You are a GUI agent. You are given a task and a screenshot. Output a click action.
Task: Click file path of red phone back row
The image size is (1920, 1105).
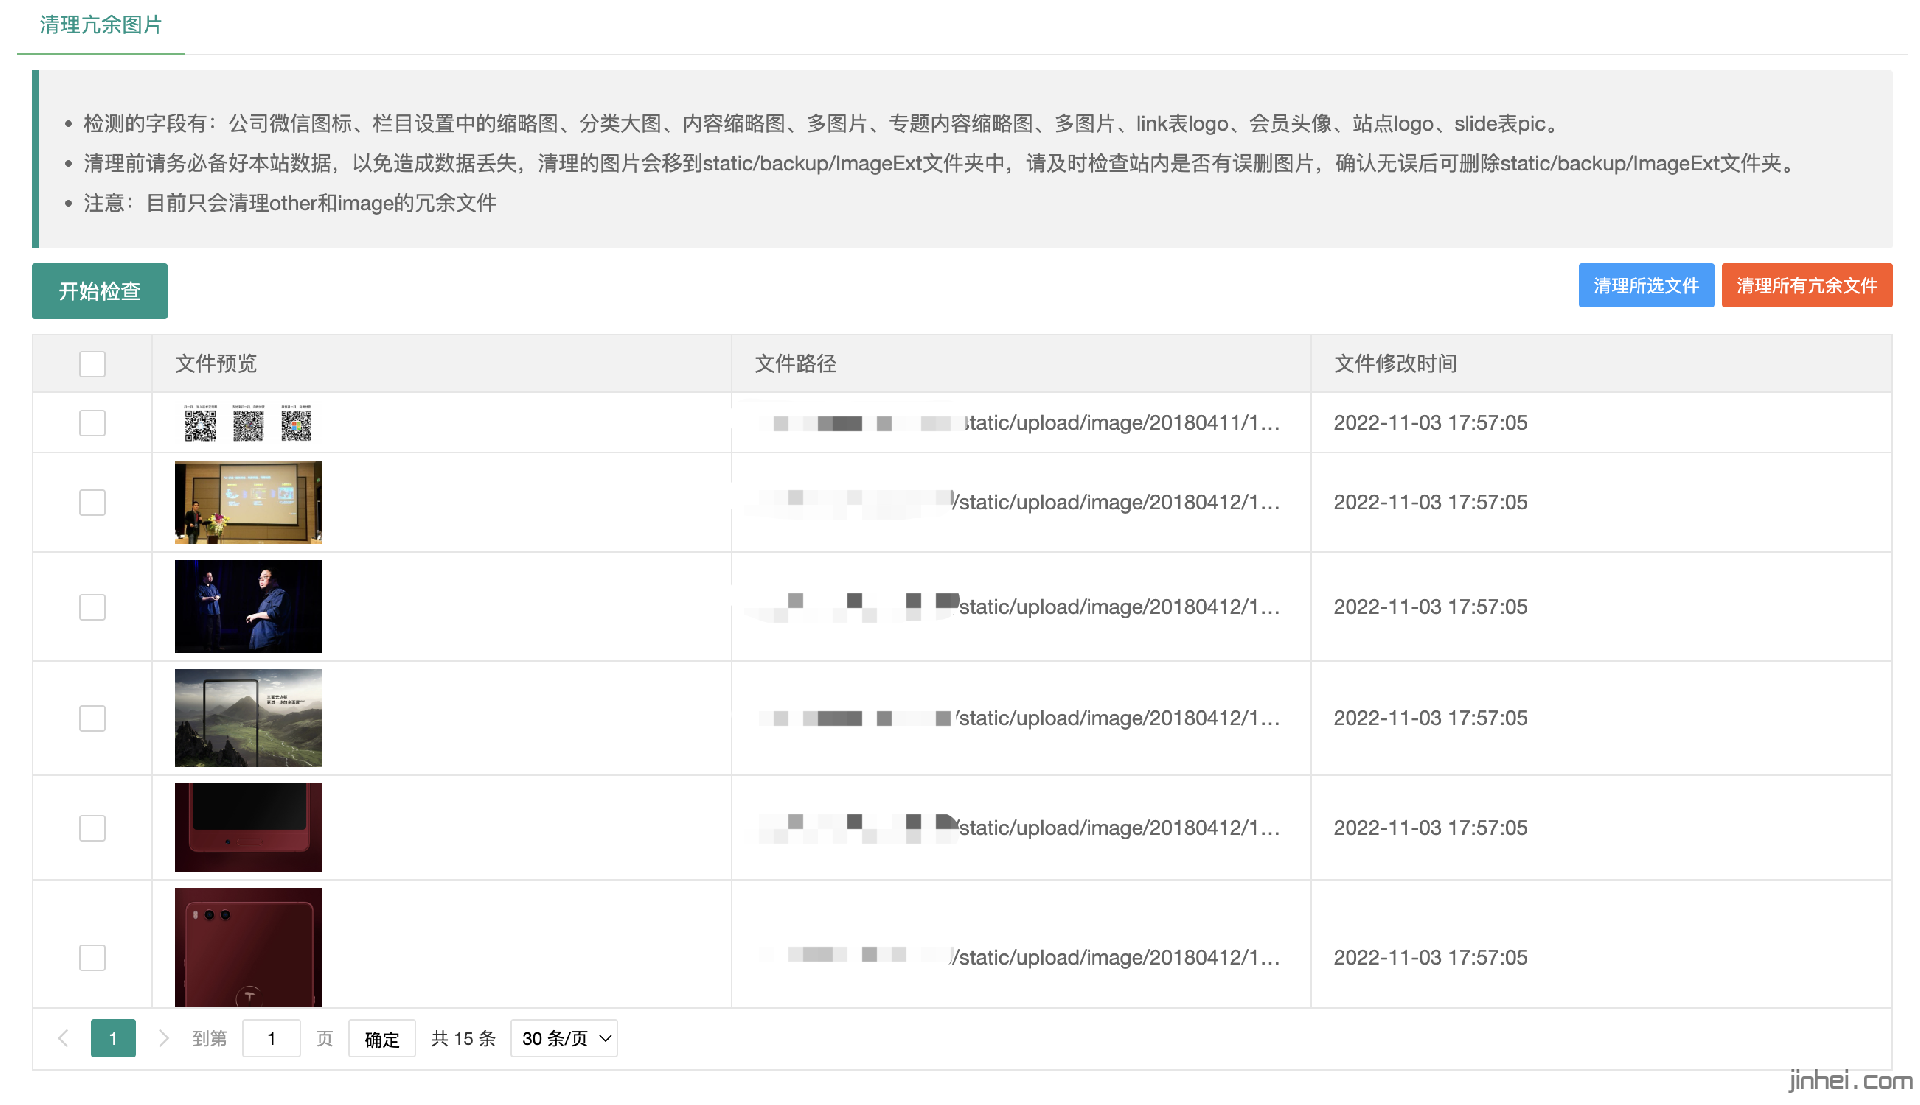click(1020, 958)
